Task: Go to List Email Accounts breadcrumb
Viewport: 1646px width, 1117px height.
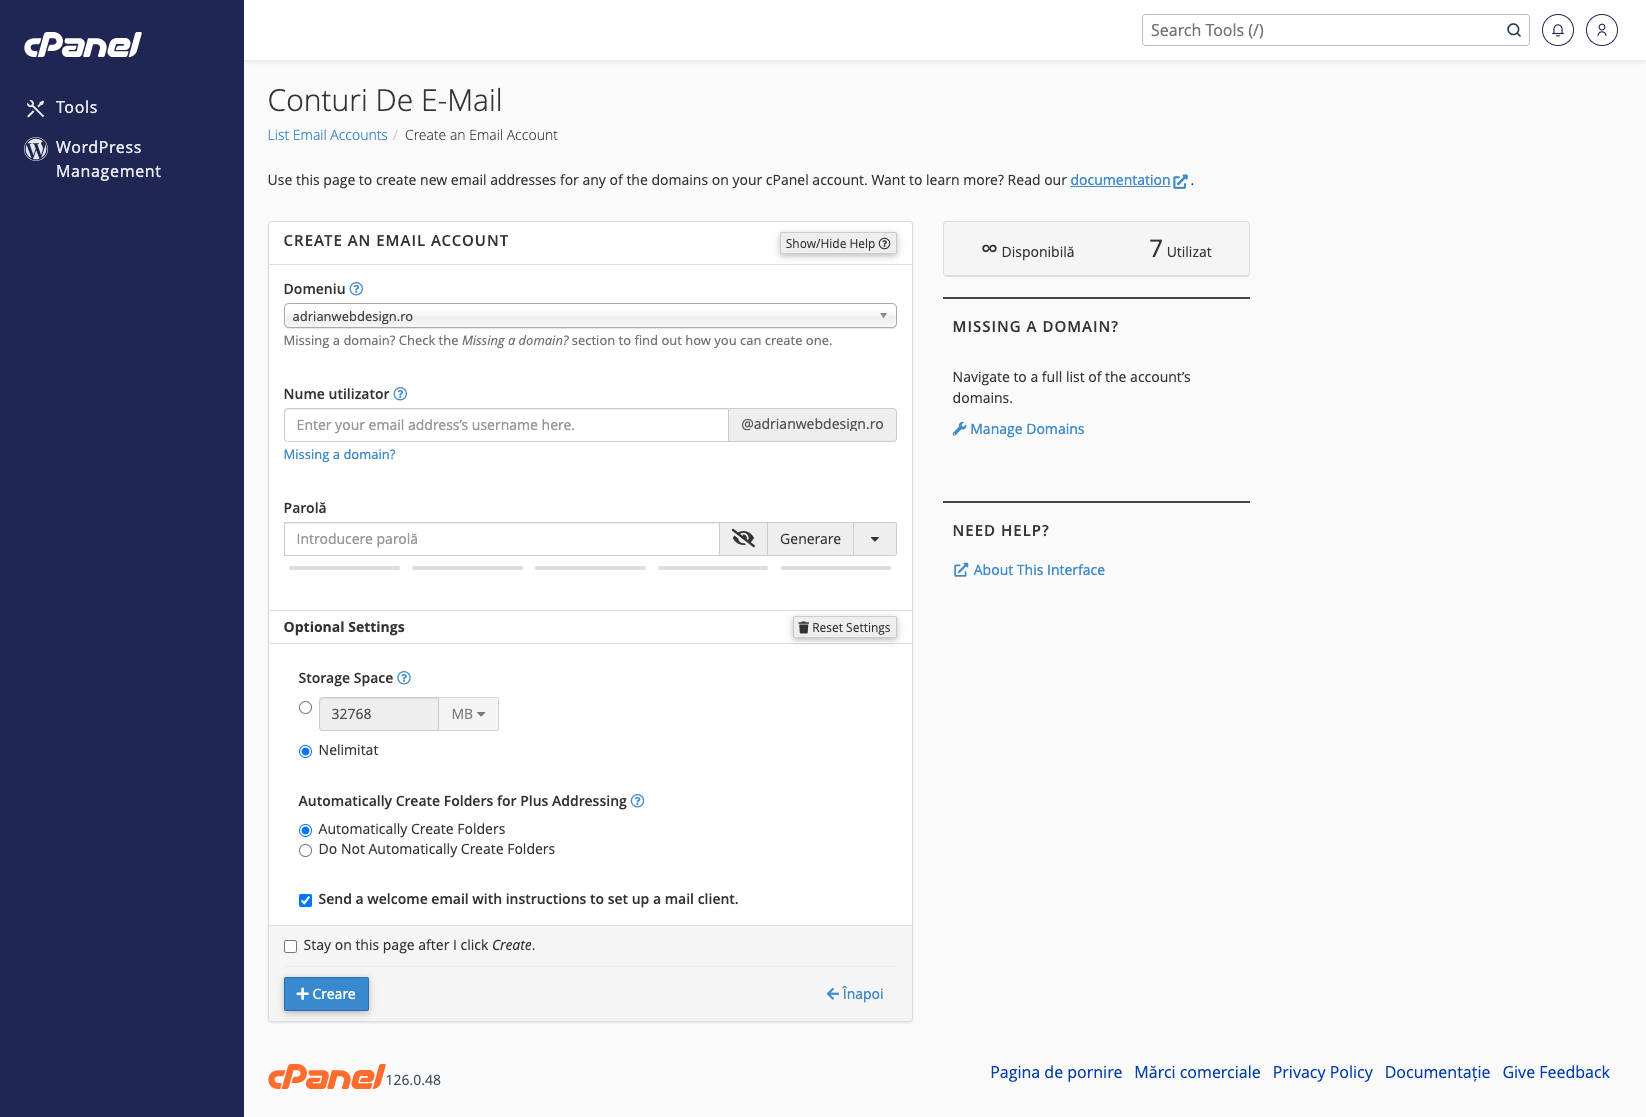Action: pos(327,135)
